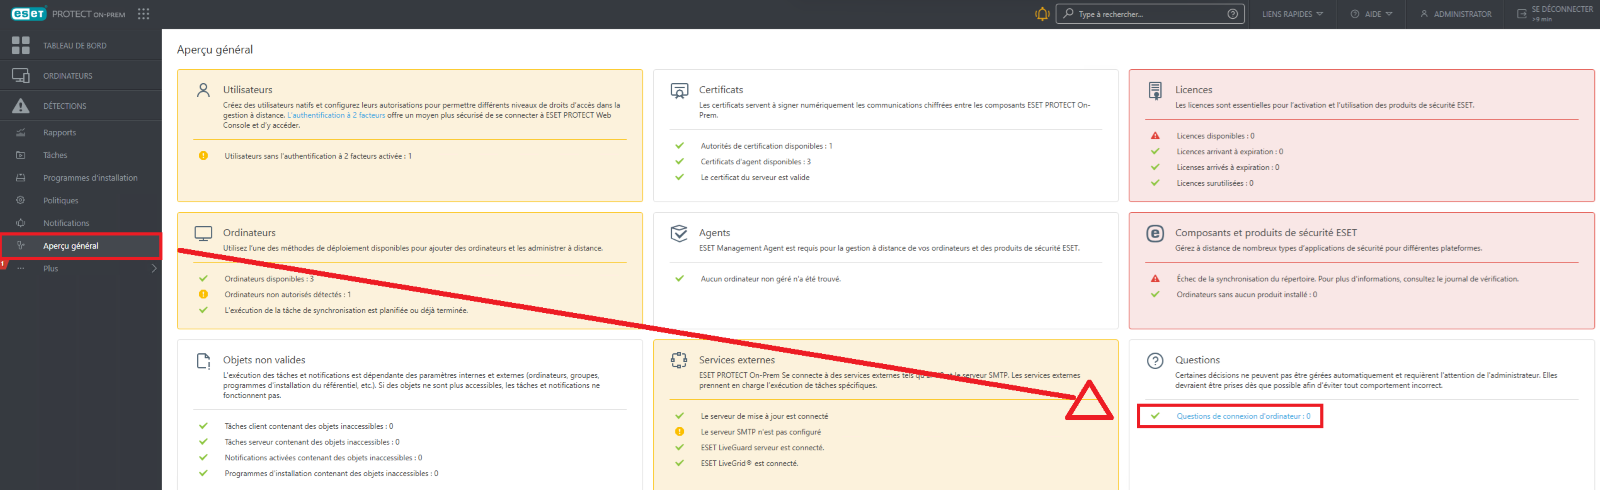1600x490 pixels.
Task: Click the Tâches sidebar icon
Action: pos(20,155)
